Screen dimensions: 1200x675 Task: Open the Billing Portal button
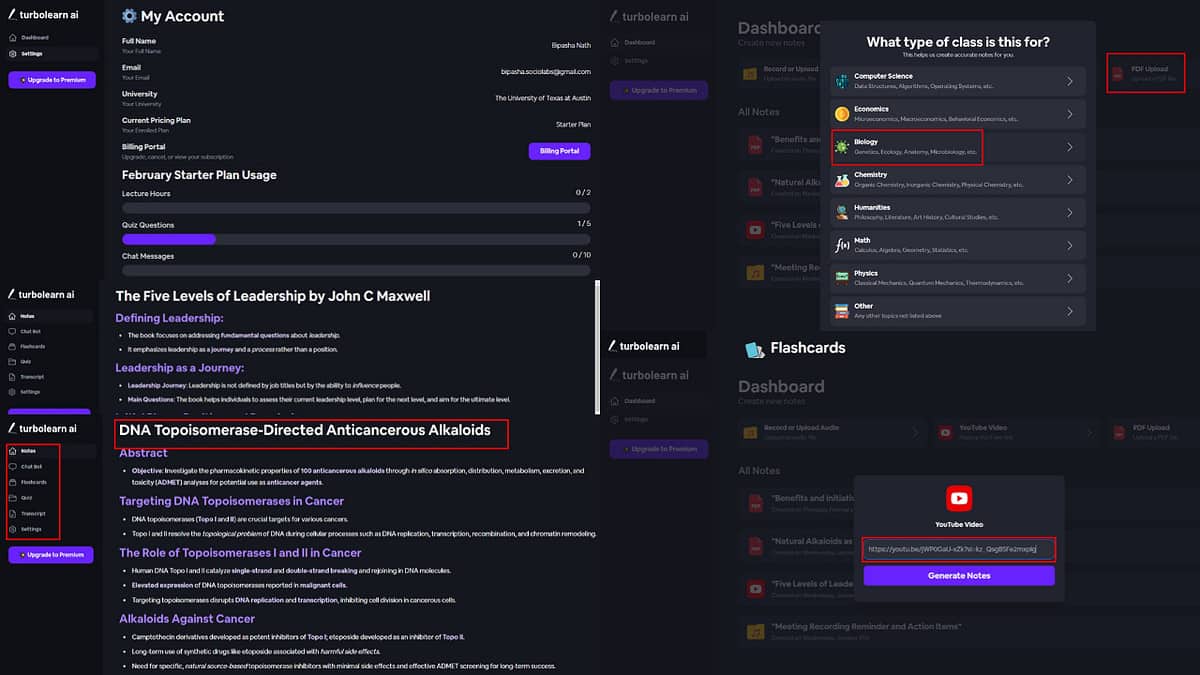click(559, 151)
